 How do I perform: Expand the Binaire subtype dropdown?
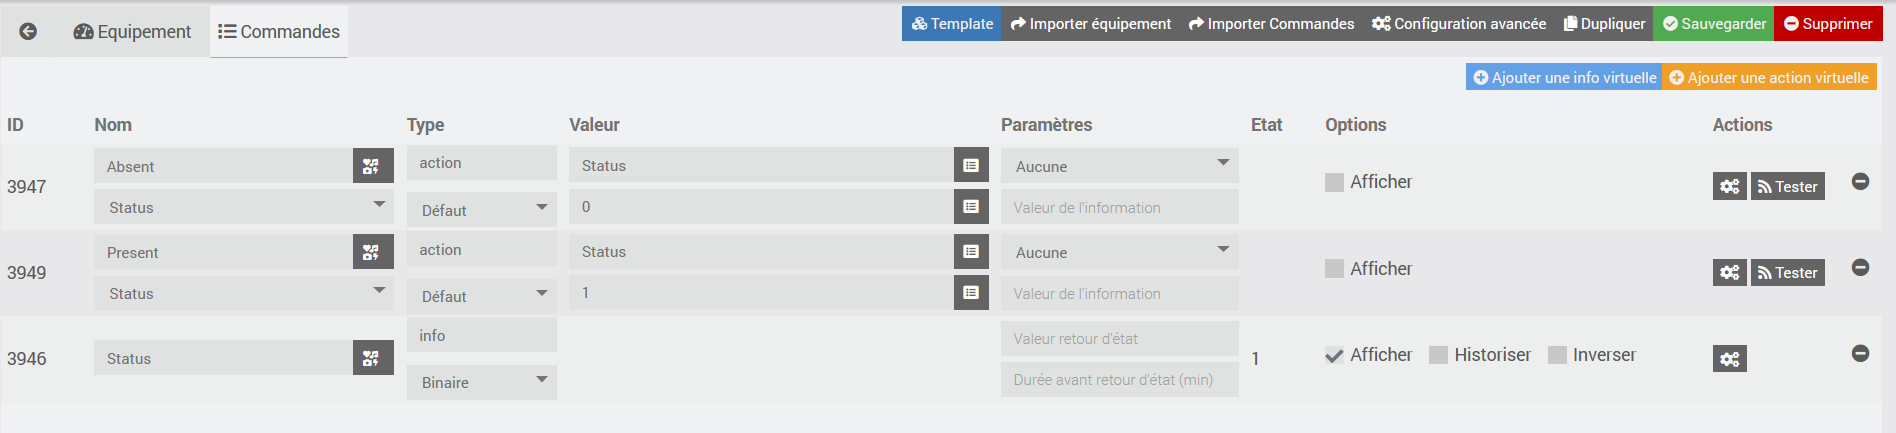pyautogui.click(x=481, y=382)
